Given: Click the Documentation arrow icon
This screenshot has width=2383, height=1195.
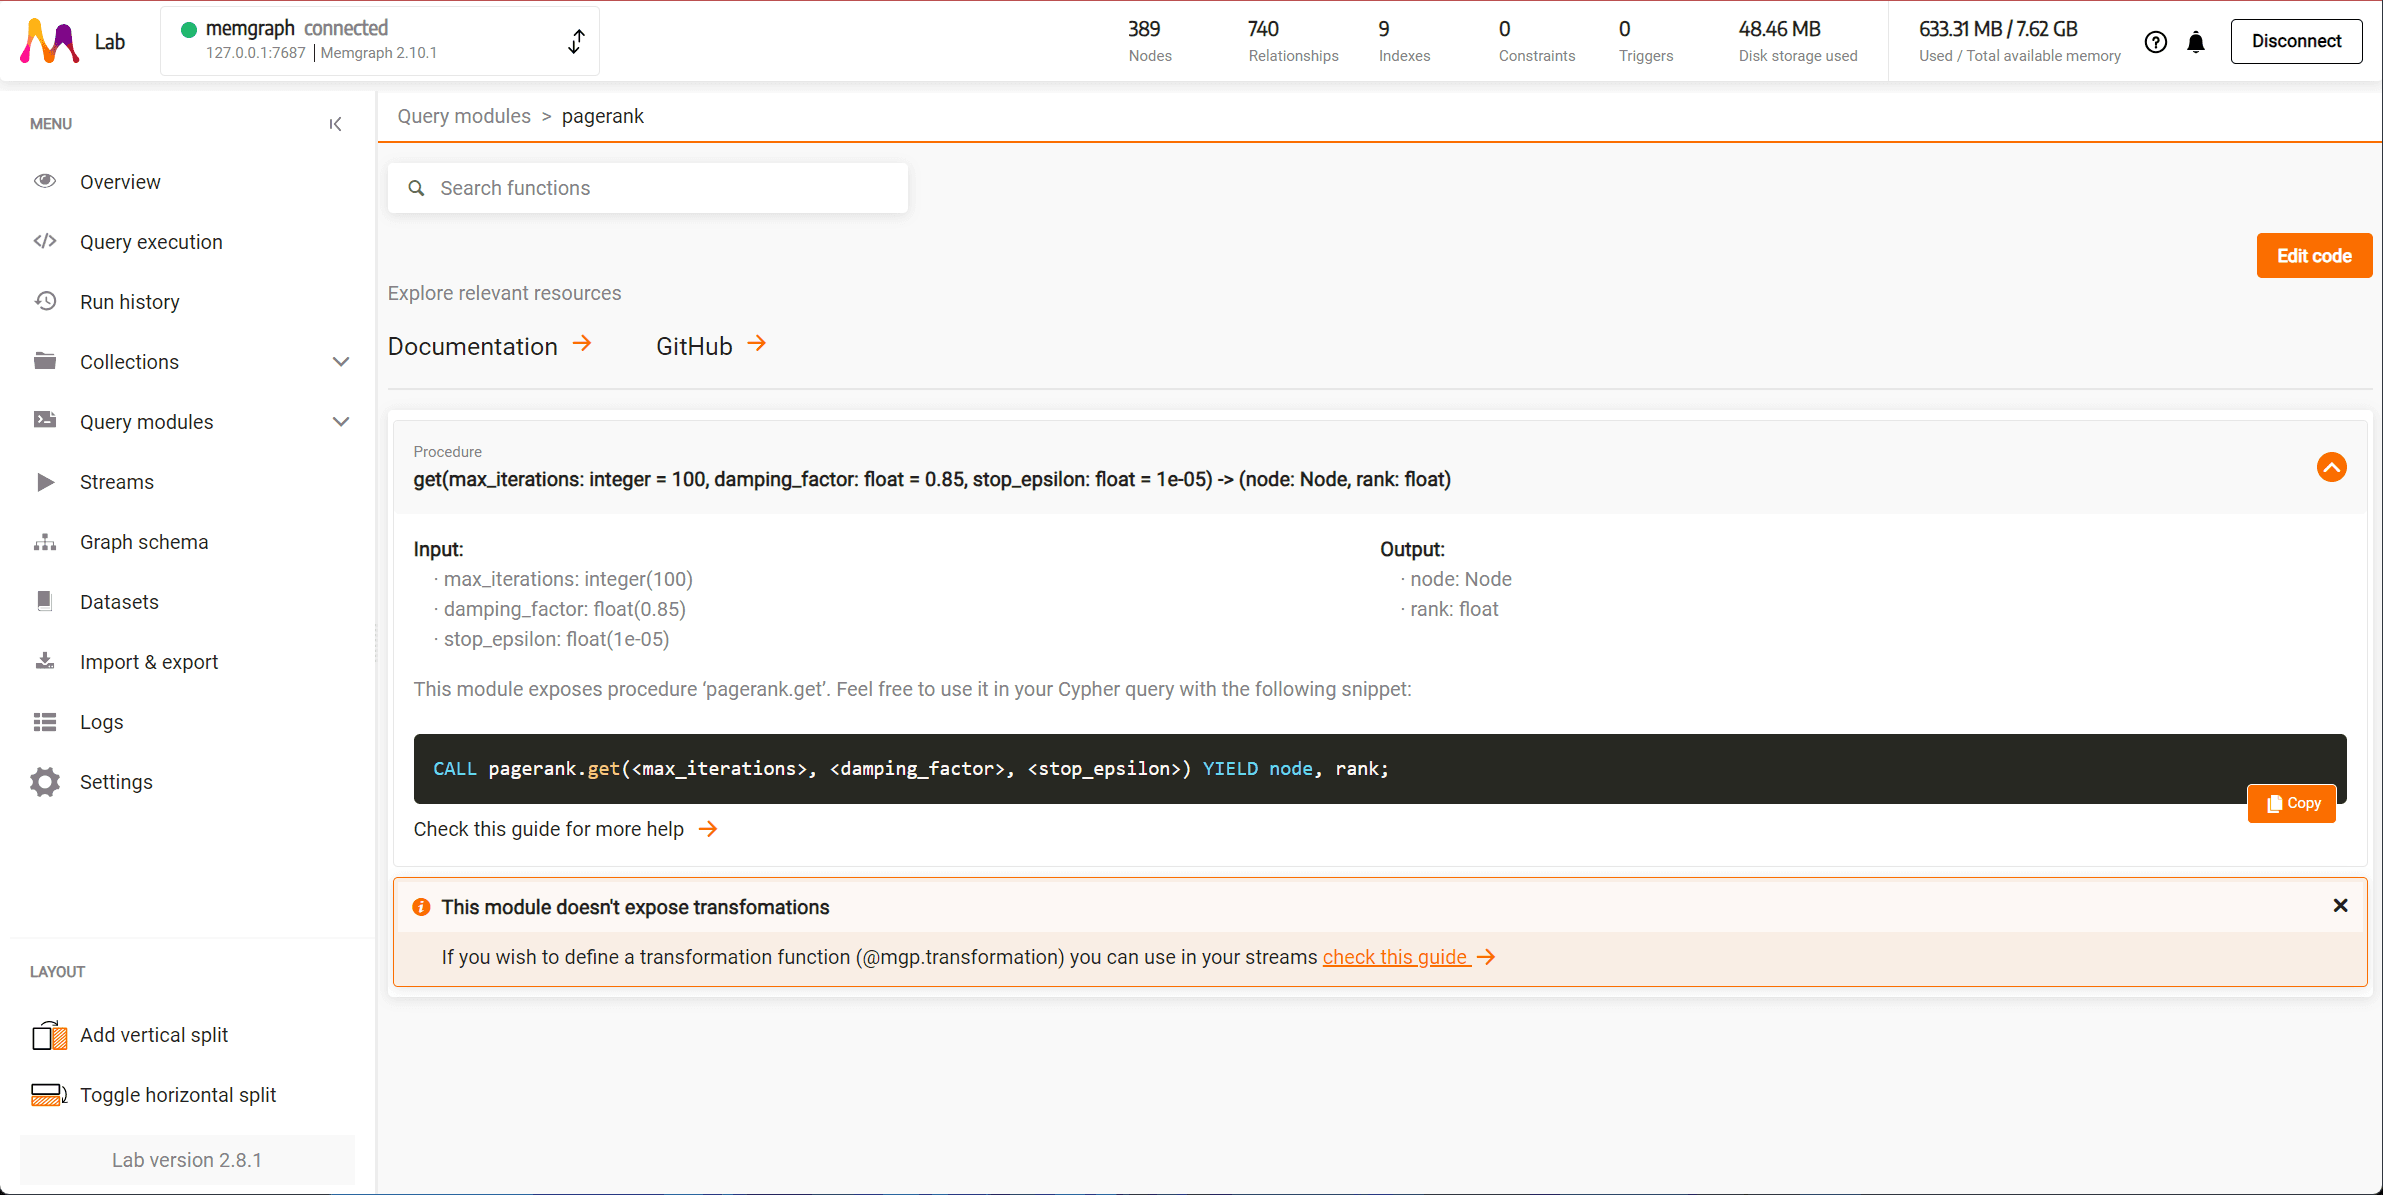Looking at the screenshot, I should [x=582, y=344].
